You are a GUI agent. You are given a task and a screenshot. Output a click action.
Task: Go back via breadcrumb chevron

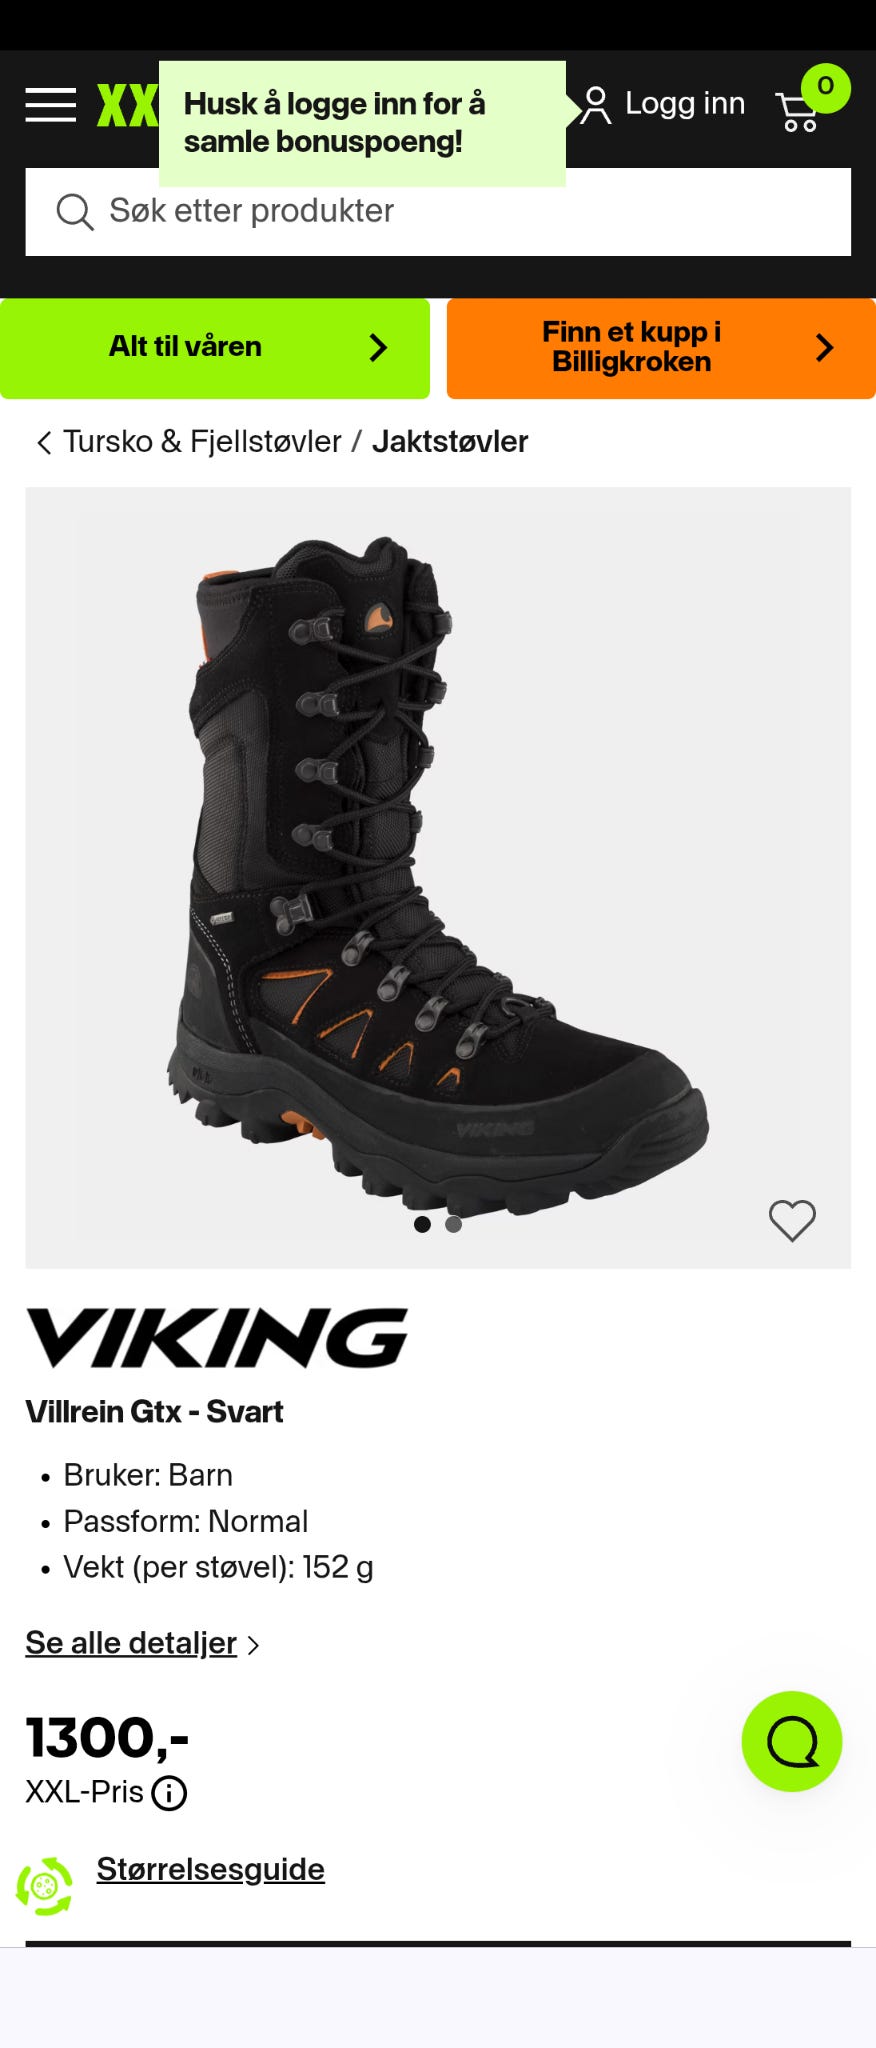click(x=44, y=442)
